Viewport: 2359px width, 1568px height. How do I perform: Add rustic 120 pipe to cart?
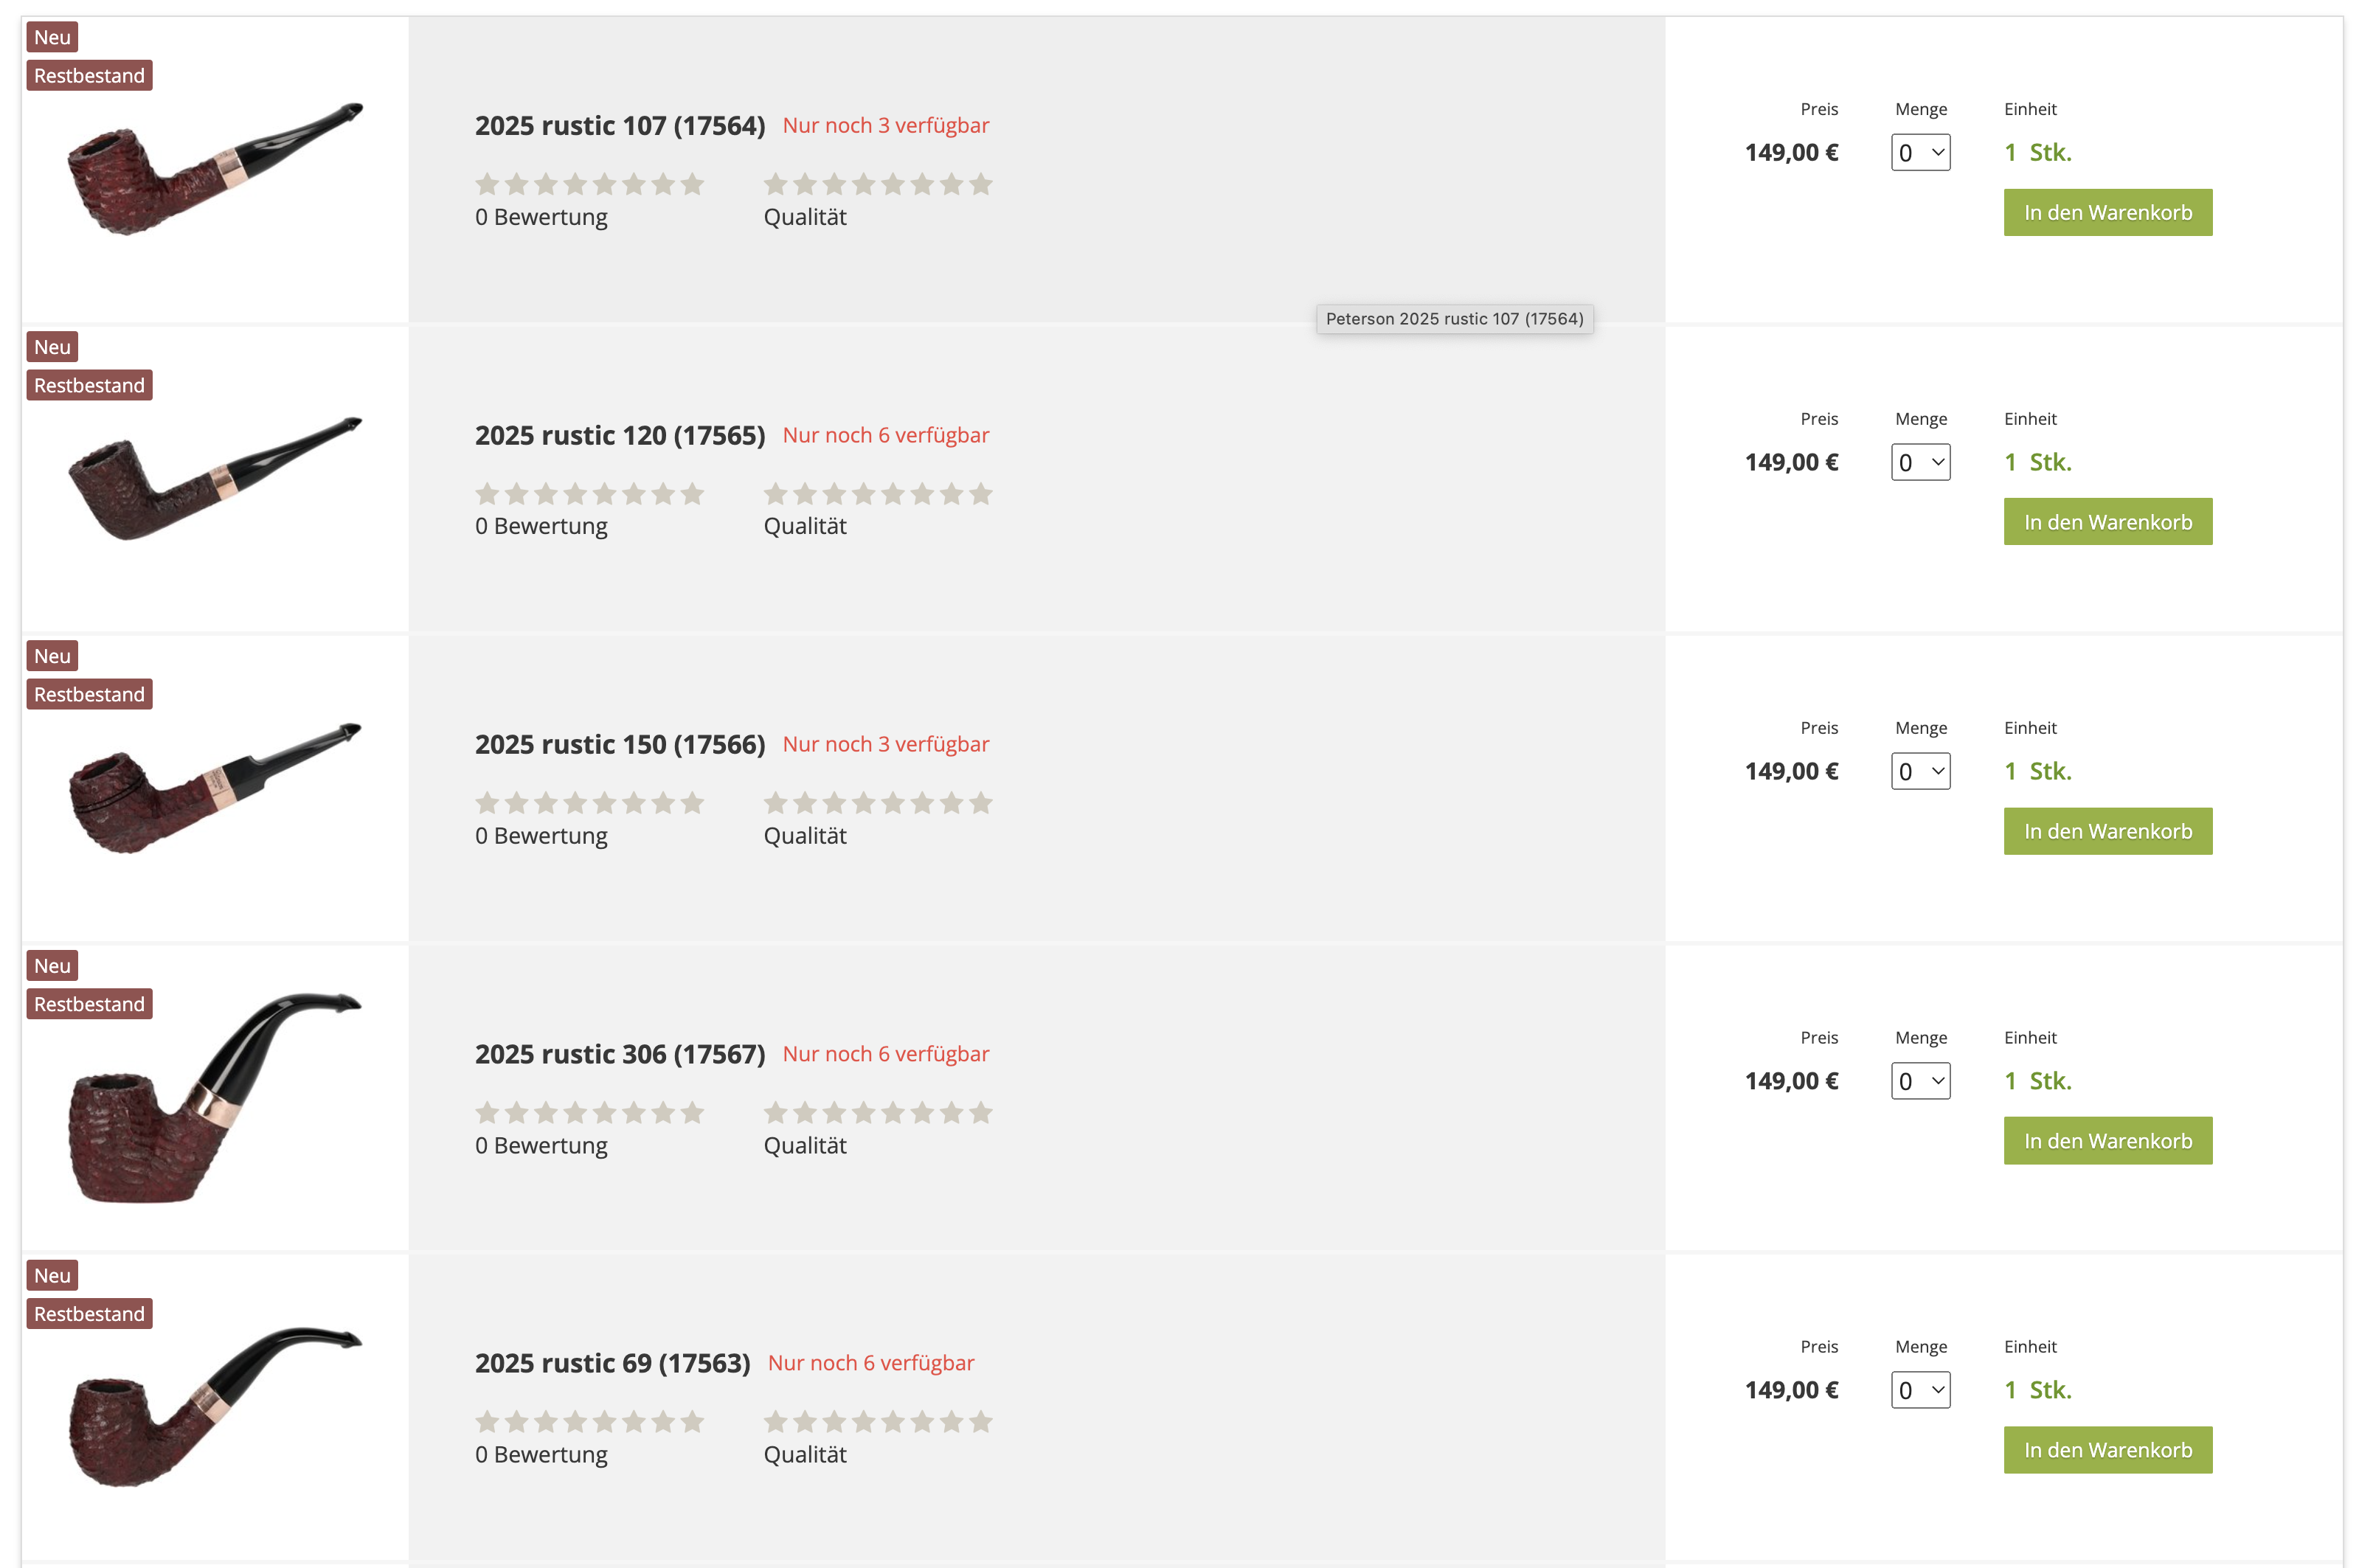pyautogui.click(x=2106, y=522)
